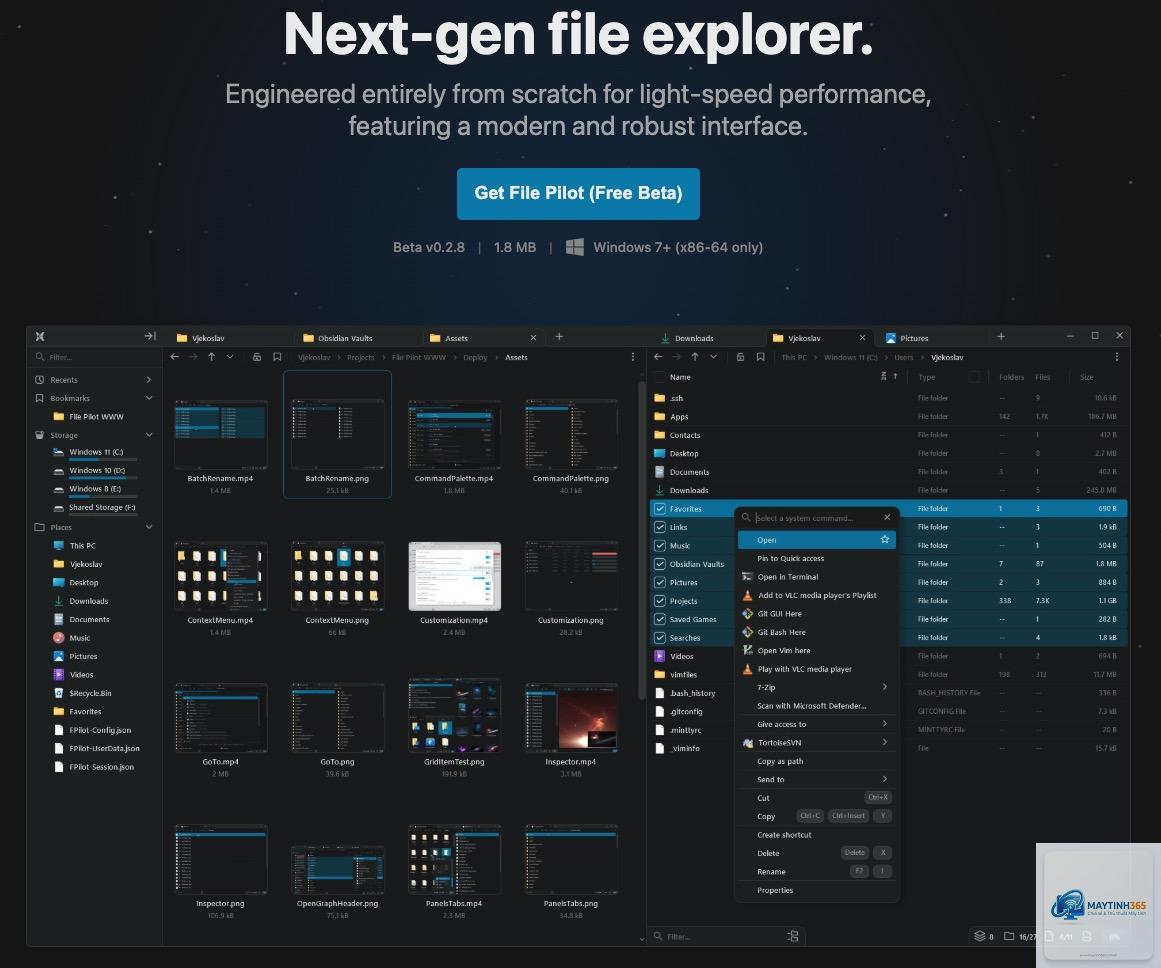Screen dimensions: 1161x968
Task: Uncheck the Favorites folder checkbox
Action: tap(660, 509)
